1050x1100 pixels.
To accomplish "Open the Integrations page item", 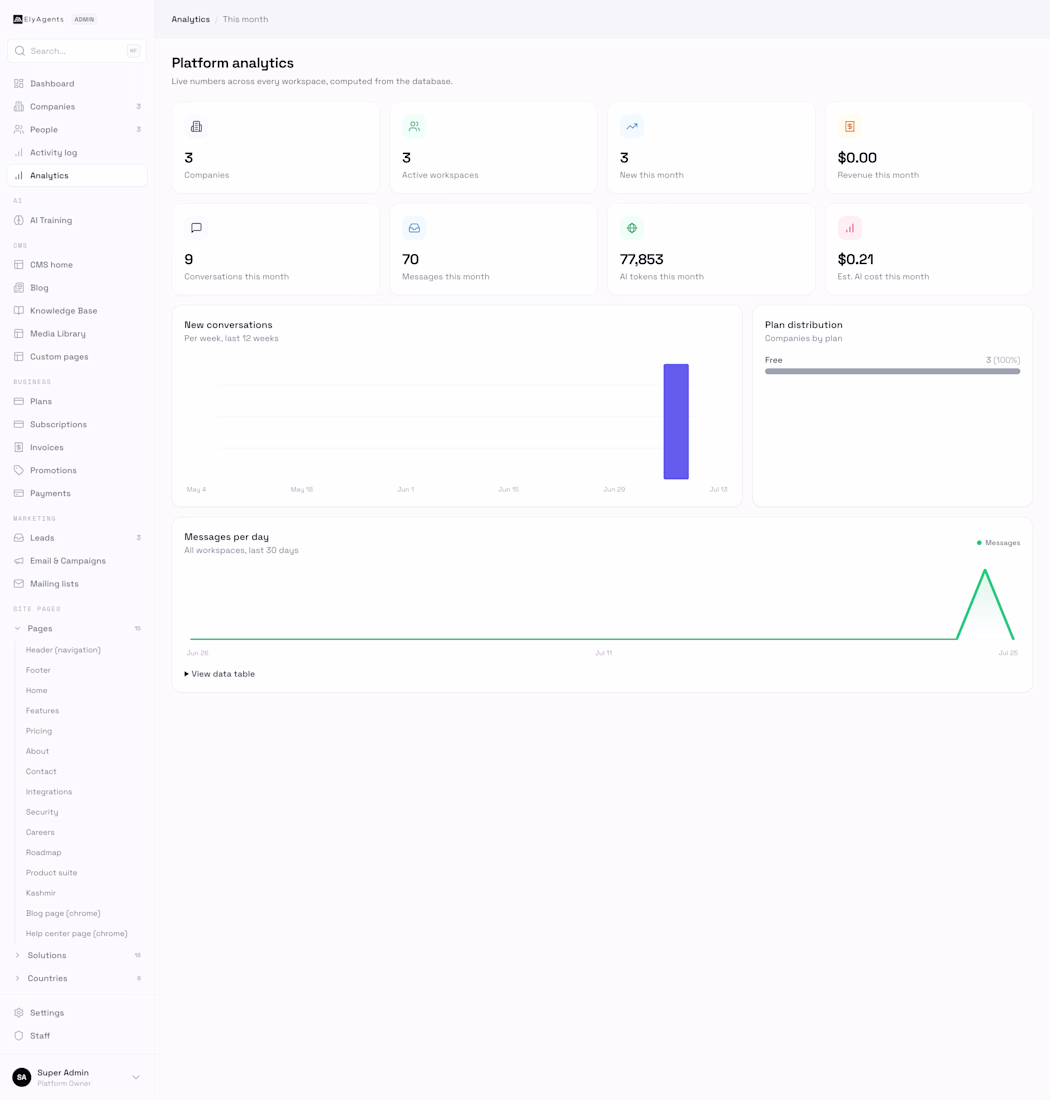I will tap(48, 792).
